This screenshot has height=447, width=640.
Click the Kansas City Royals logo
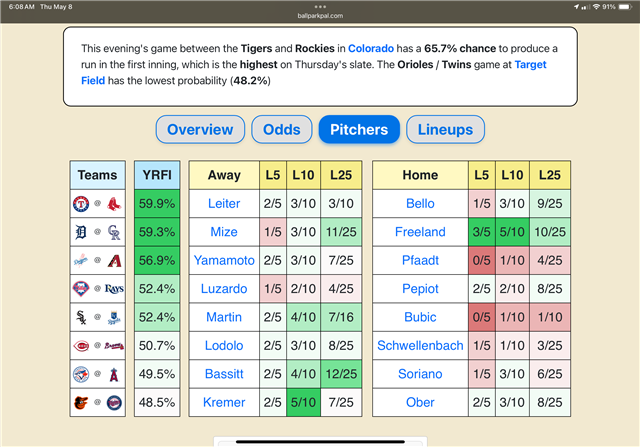click(114, 317)
